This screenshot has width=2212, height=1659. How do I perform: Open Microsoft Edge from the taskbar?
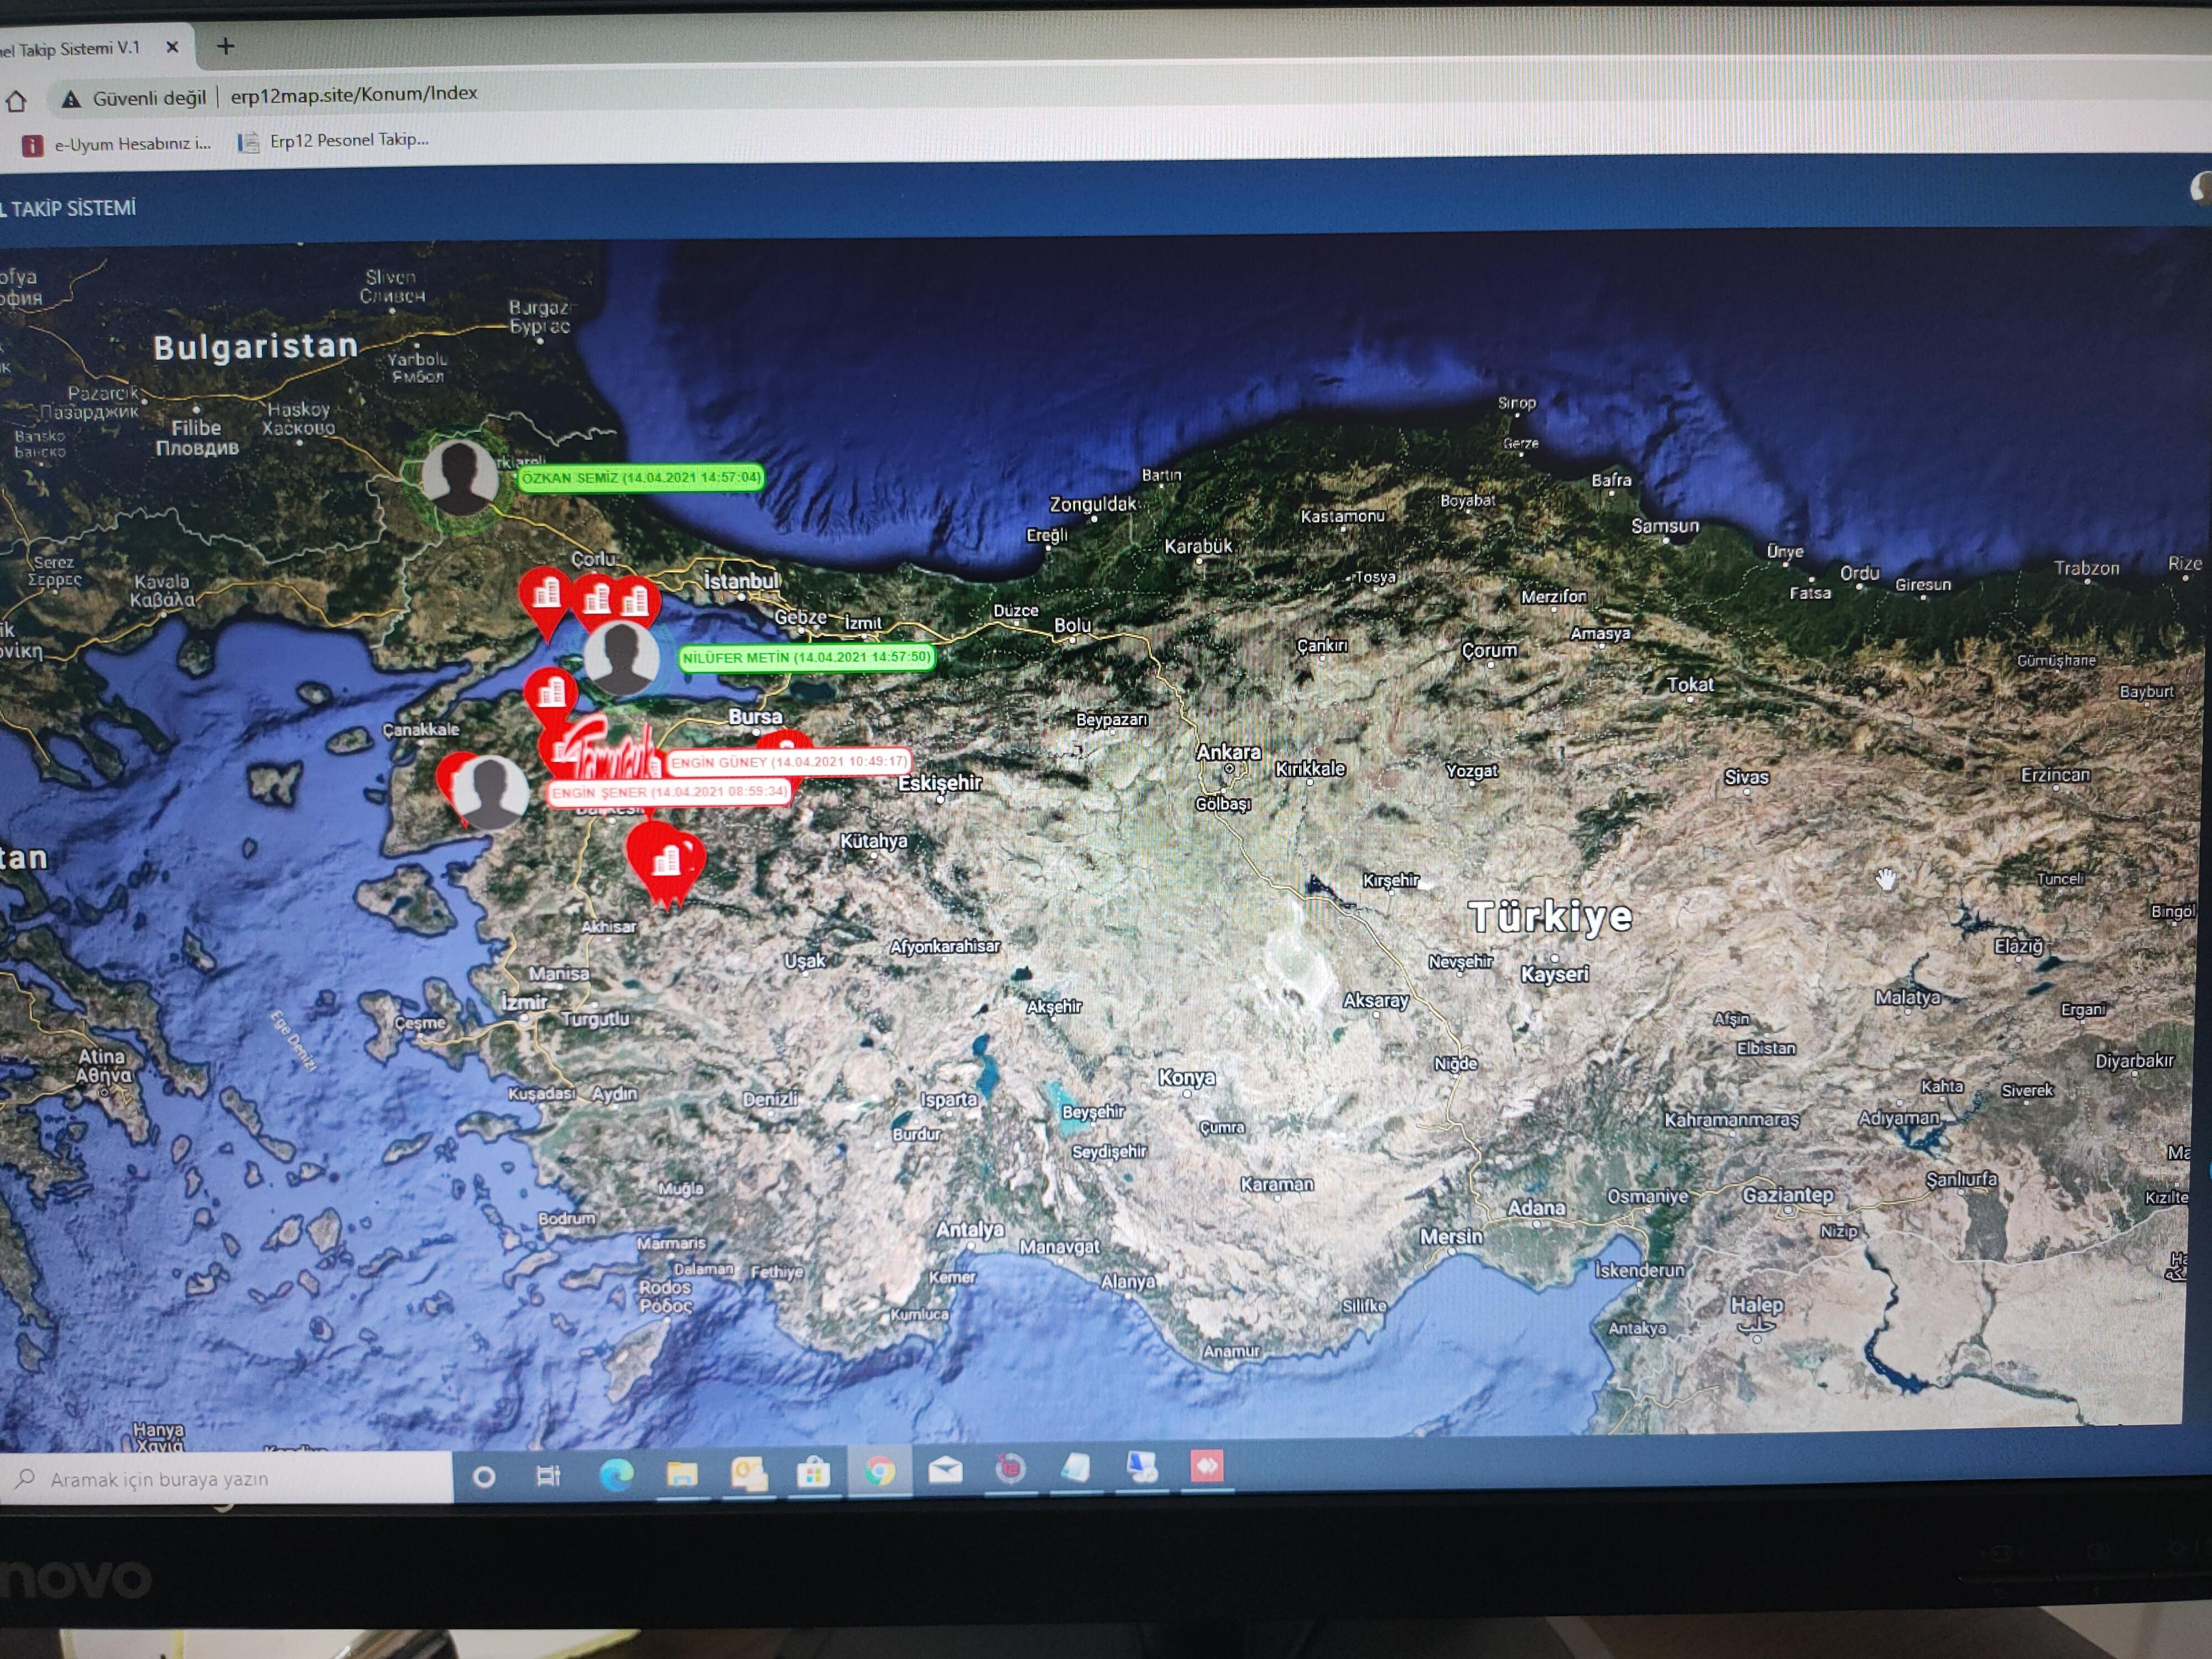(616, 1474)
